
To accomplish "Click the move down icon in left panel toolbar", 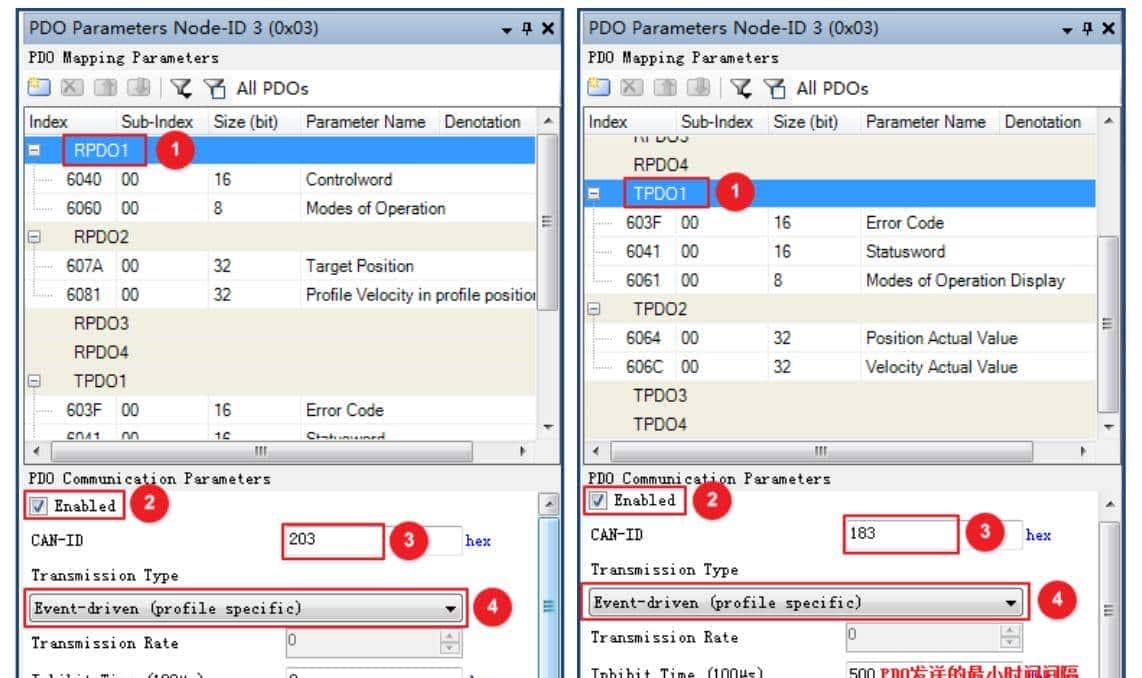I will pos(138,87).
